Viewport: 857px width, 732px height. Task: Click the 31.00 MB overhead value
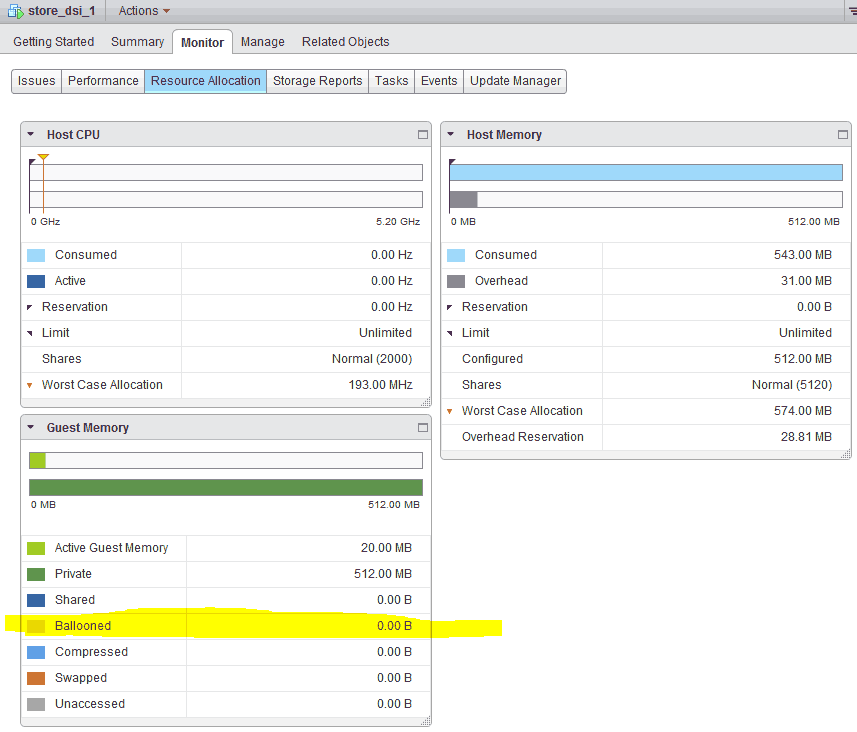806,281
